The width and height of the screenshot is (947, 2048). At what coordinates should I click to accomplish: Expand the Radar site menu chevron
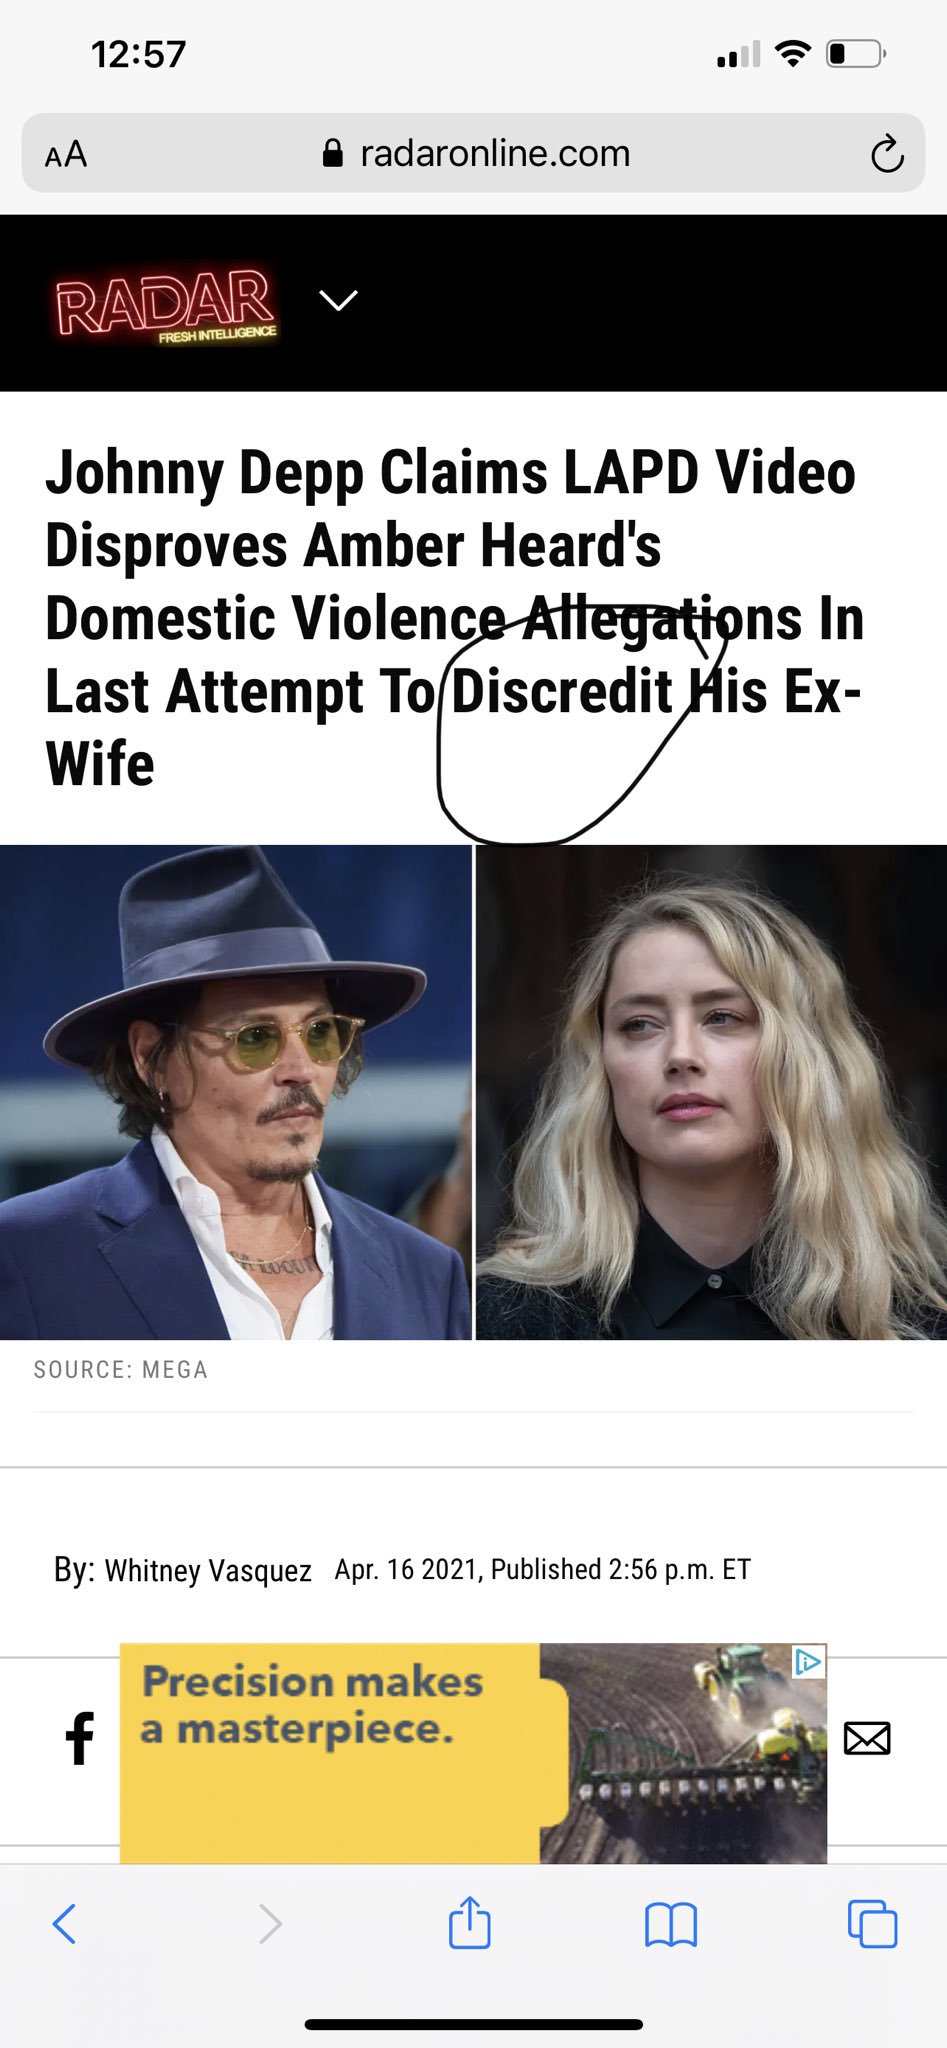point(338,300)
